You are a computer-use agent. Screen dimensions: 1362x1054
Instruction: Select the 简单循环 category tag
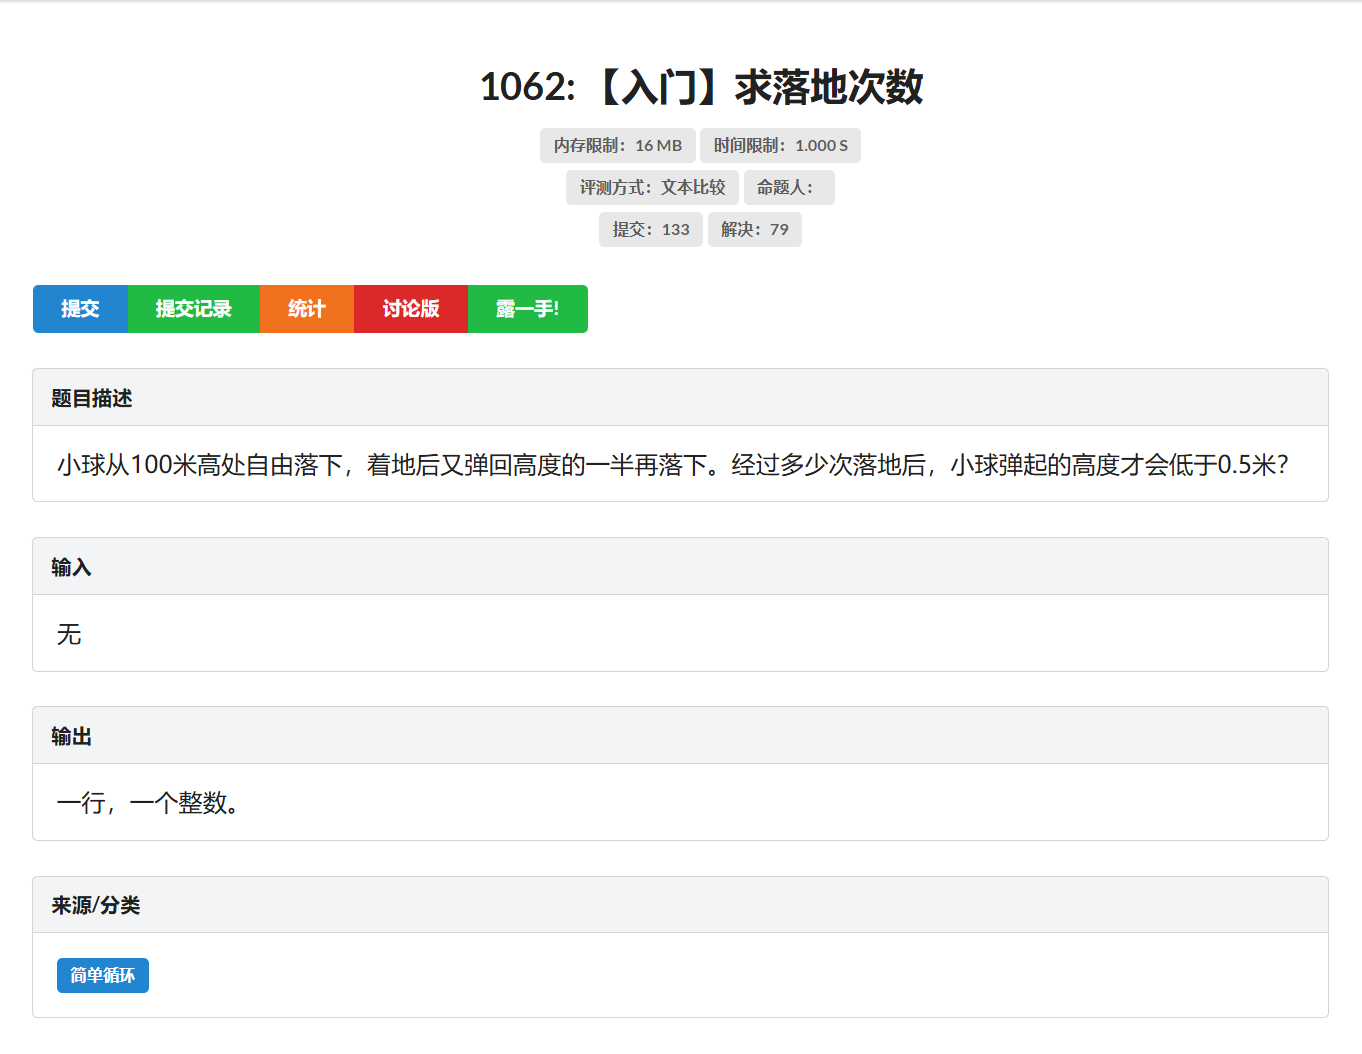pos(102,975)
